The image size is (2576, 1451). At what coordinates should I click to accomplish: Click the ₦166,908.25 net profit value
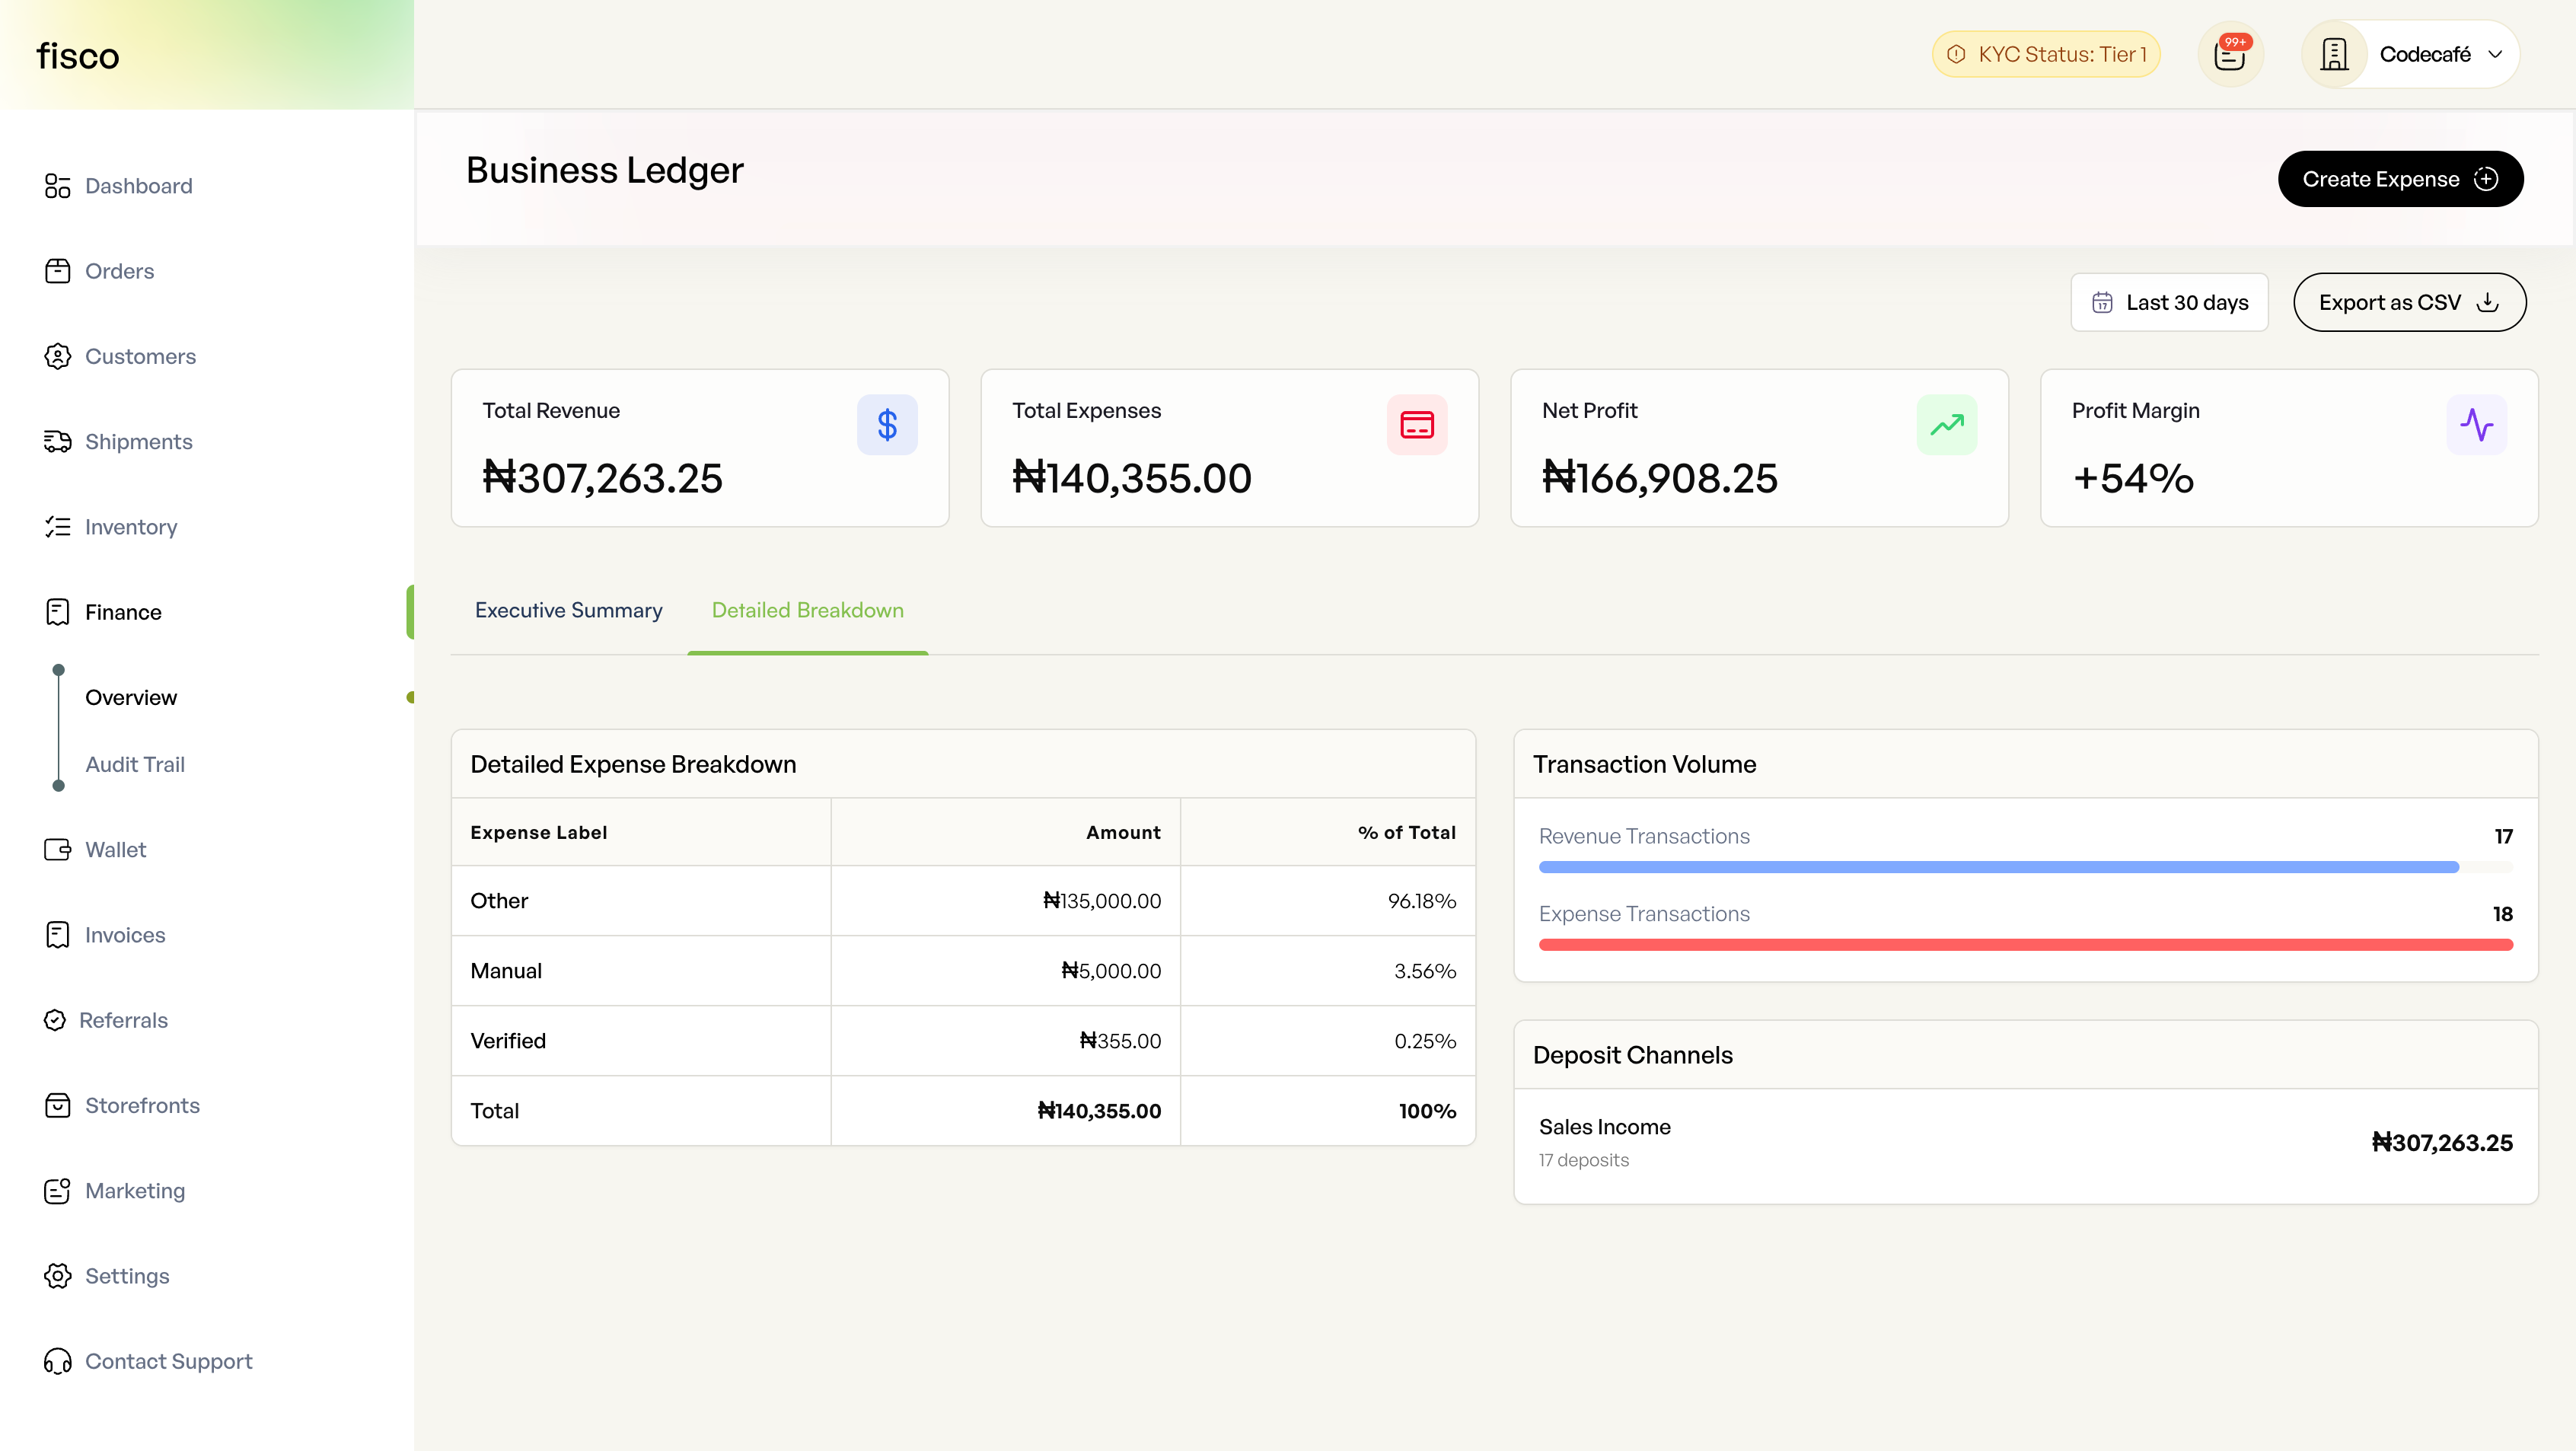[1660, 479]
